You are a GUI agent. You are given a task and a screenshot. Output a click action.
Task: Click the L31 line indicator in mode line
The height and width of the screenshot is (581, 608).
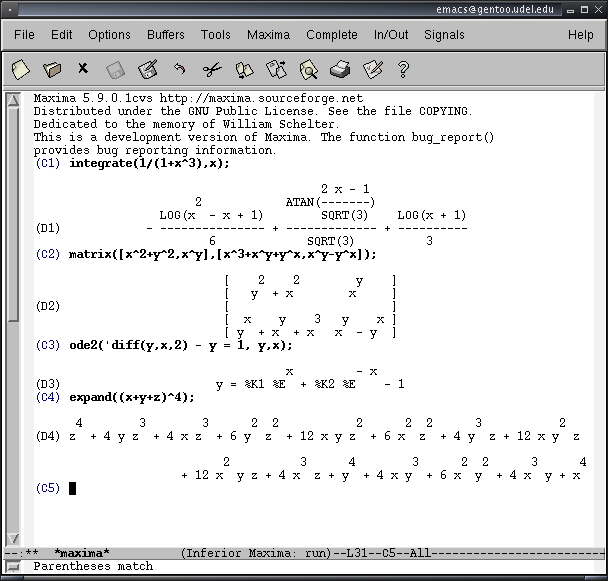pyautogui.click(x=357, y=553)
